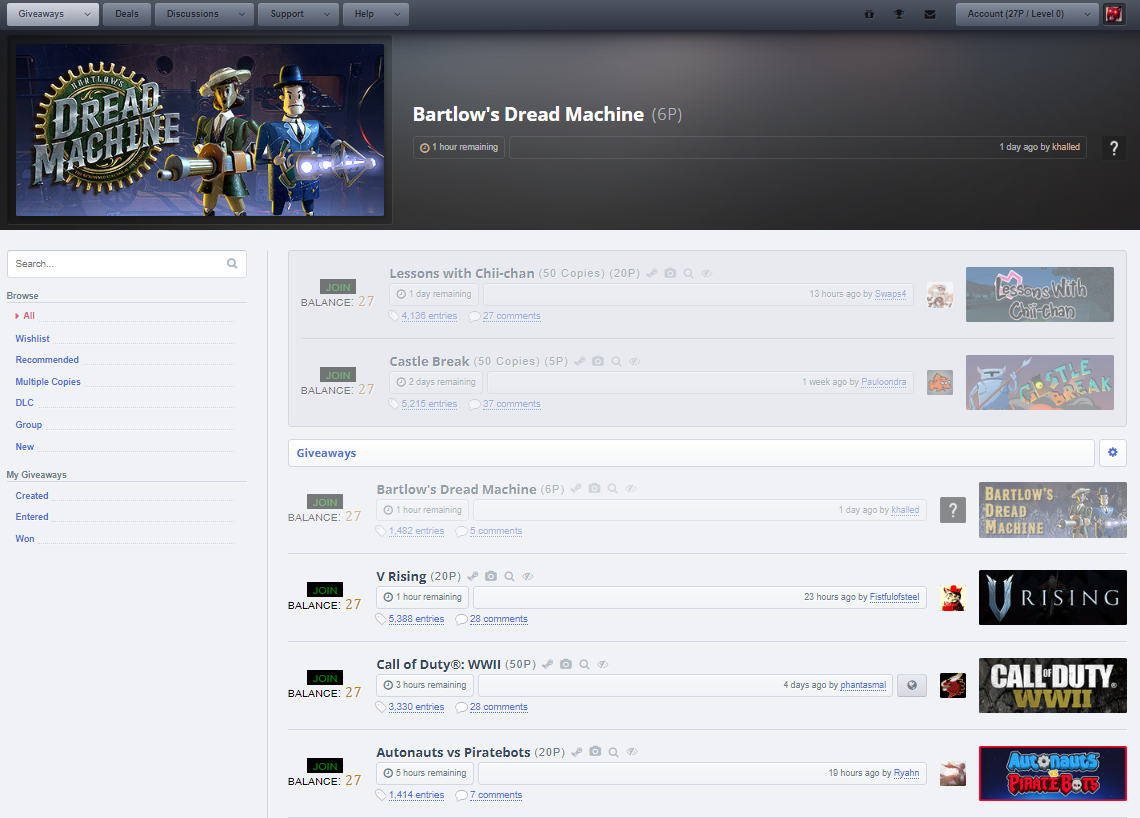Click the magnifier icon for Autonauts vs Piratebots
This screenshot has width=1140, height=818.
click(614, 752)
